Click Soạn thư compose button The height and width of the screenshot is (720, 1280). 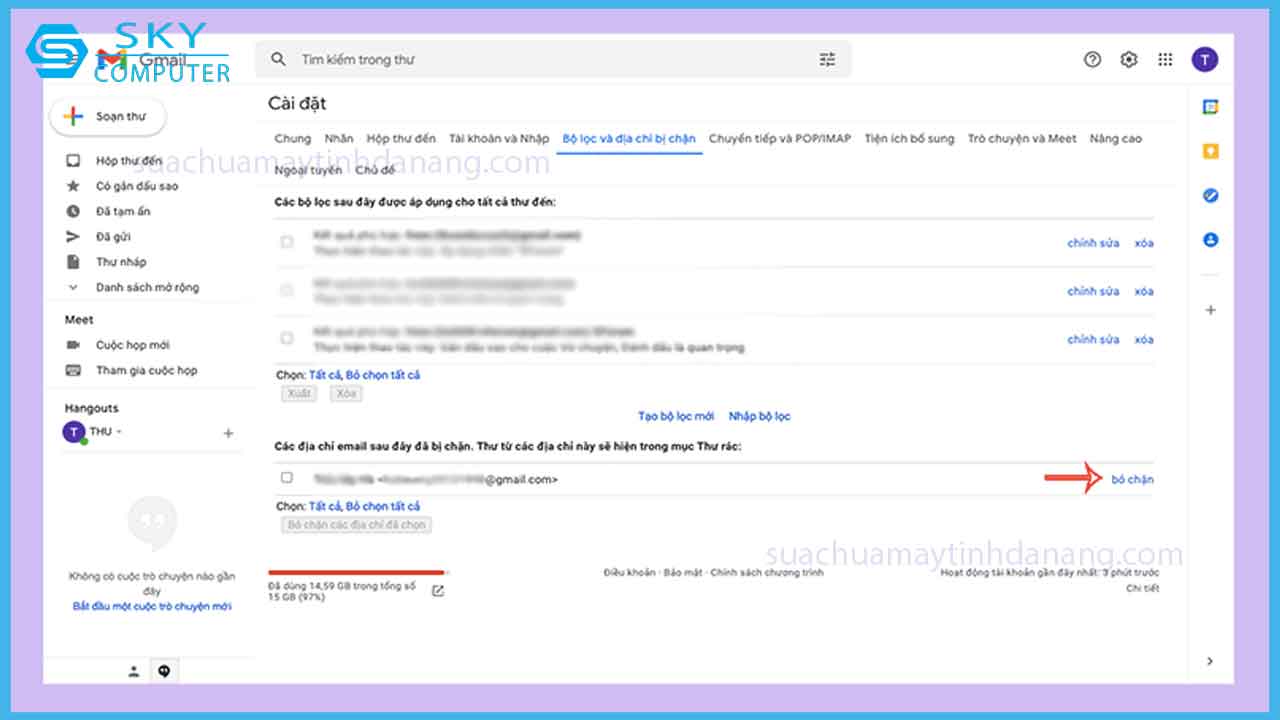point(108,117)
